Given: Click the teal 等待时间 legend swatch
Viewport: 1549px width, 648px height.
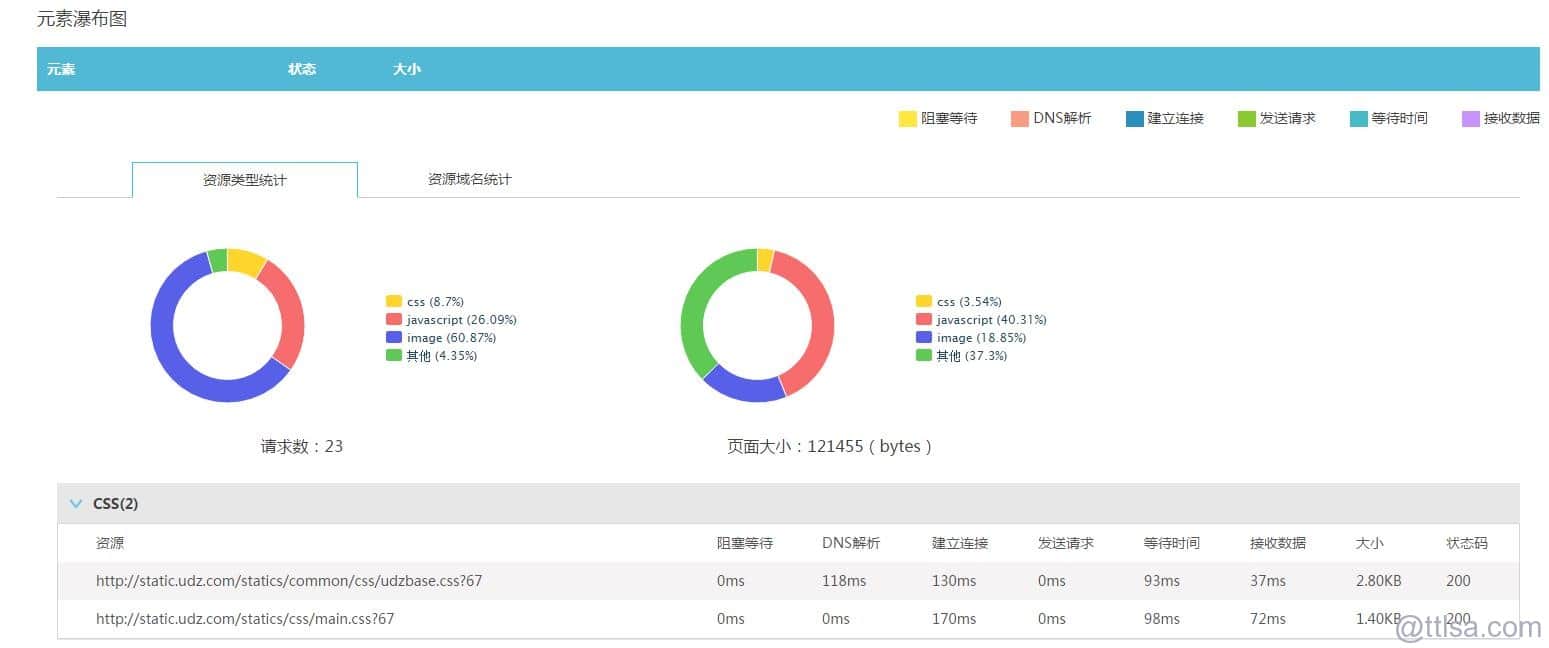Looking at the screenshot, I should 1358,119.
